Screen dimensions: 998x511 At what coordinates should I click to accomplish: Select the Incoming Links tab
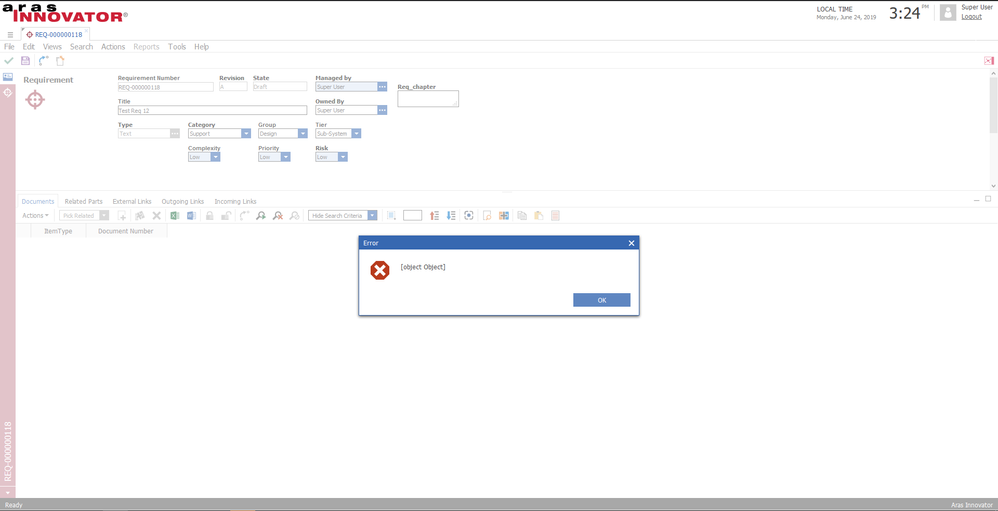tap(235, 201)
